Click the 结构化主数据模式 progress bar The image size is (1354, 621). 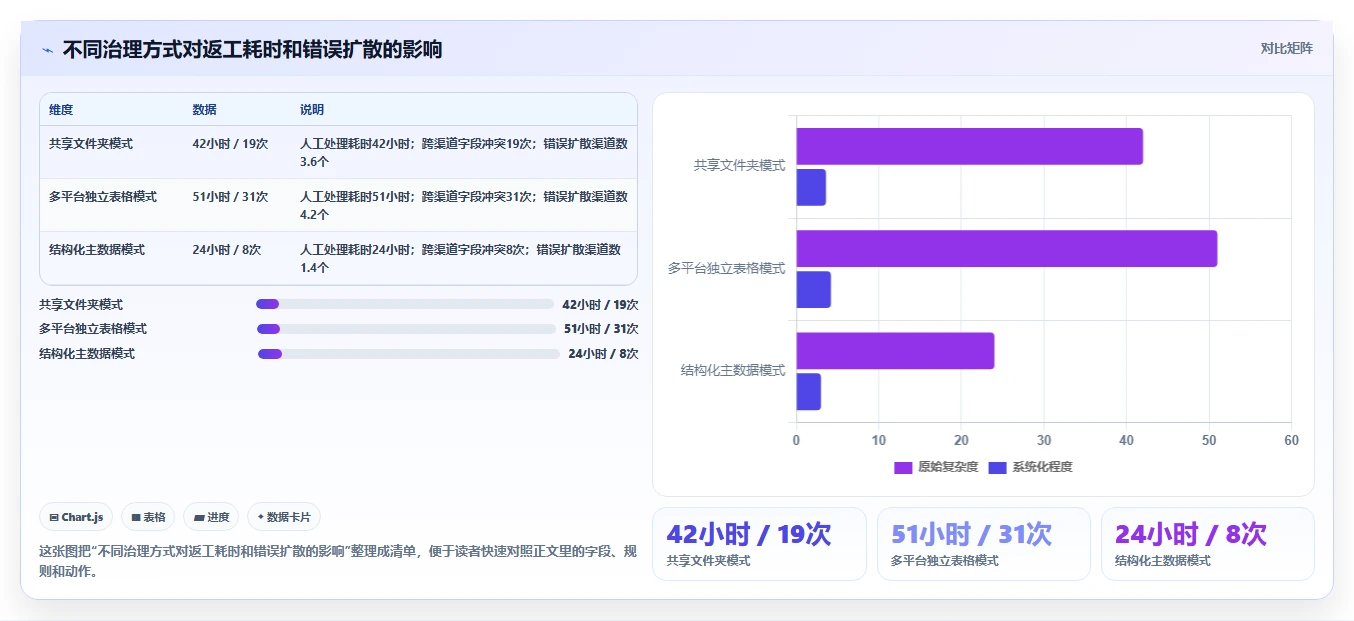pos(409,354)
